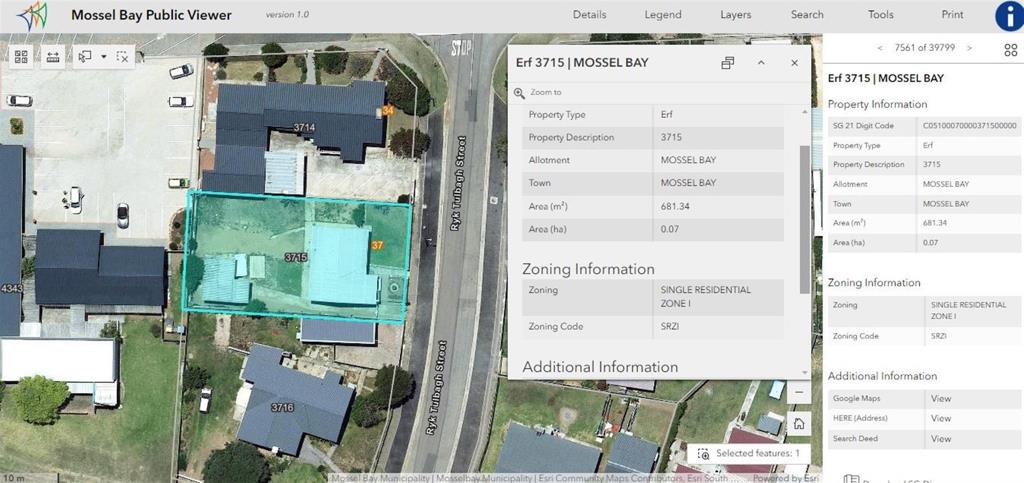
Task: Open the basemap gallery grid tool
Action: (22, 56)
